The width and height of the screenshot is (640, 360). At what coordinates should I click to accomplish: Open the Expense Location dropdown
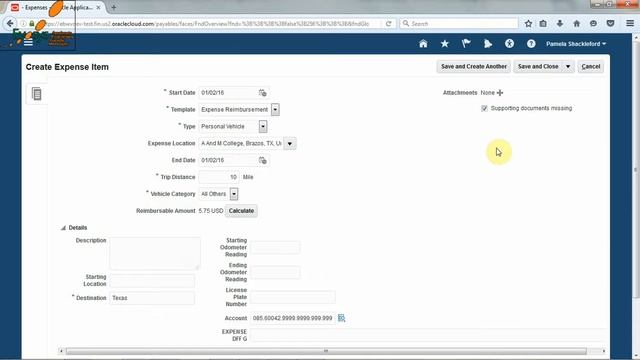(x=290, y=144)
